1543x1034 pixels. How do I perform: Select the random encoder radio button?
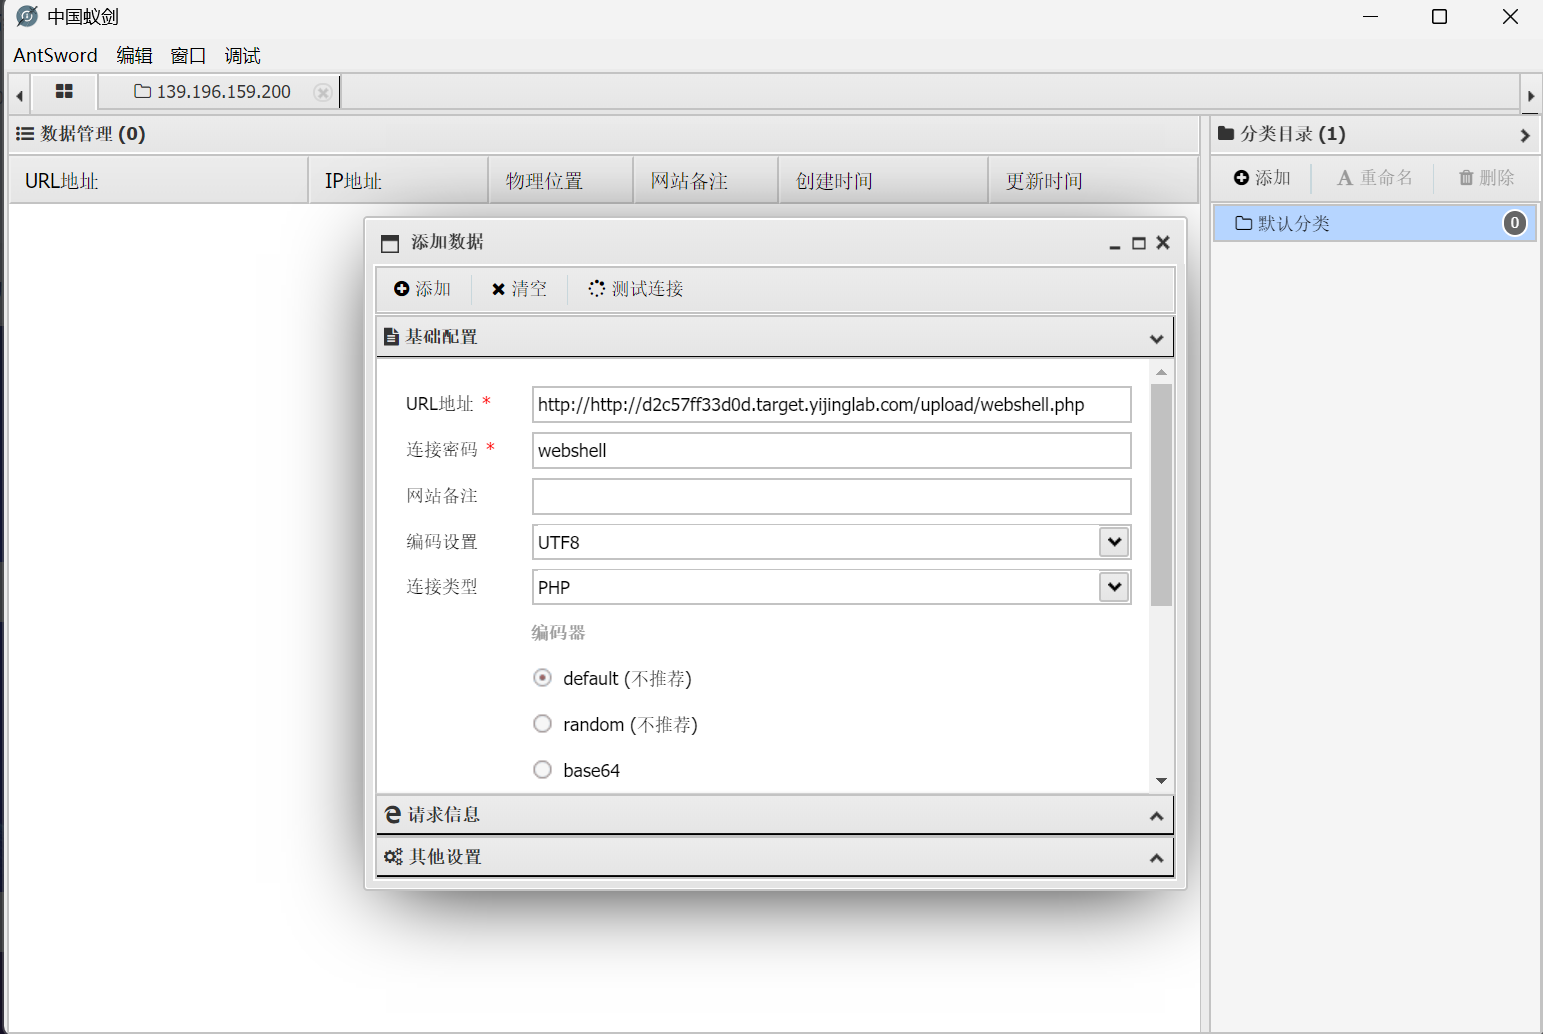click(542, 724)
